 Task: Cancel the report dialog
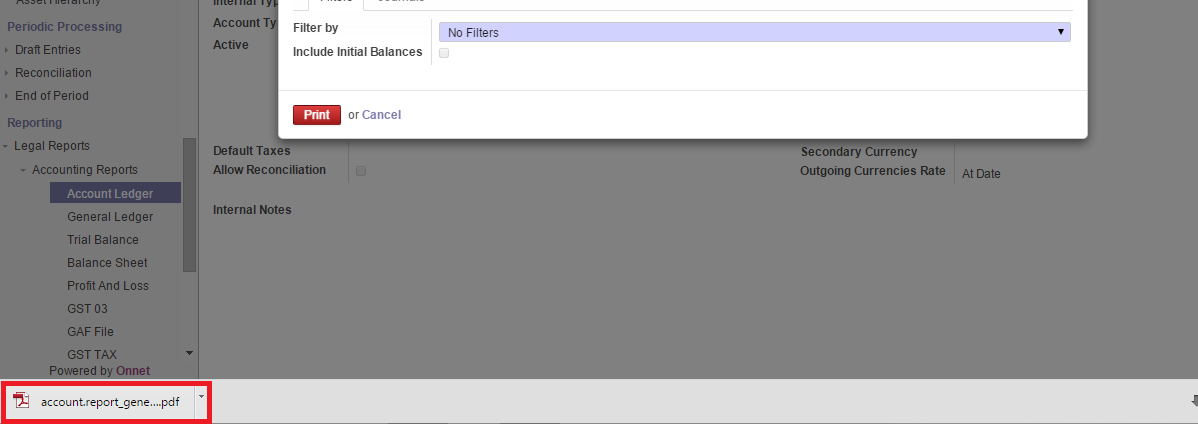tap(381, 115)
